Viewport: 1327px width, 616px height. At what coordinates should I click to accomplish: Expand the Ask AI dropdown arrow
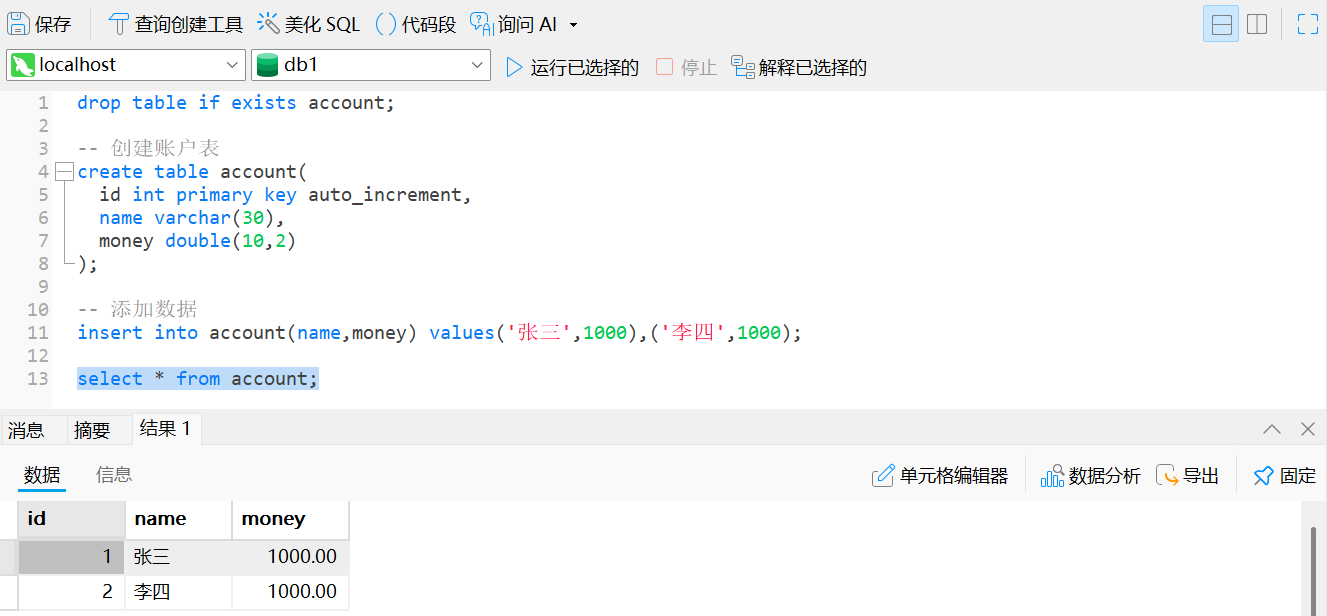(x=573, y=25)
